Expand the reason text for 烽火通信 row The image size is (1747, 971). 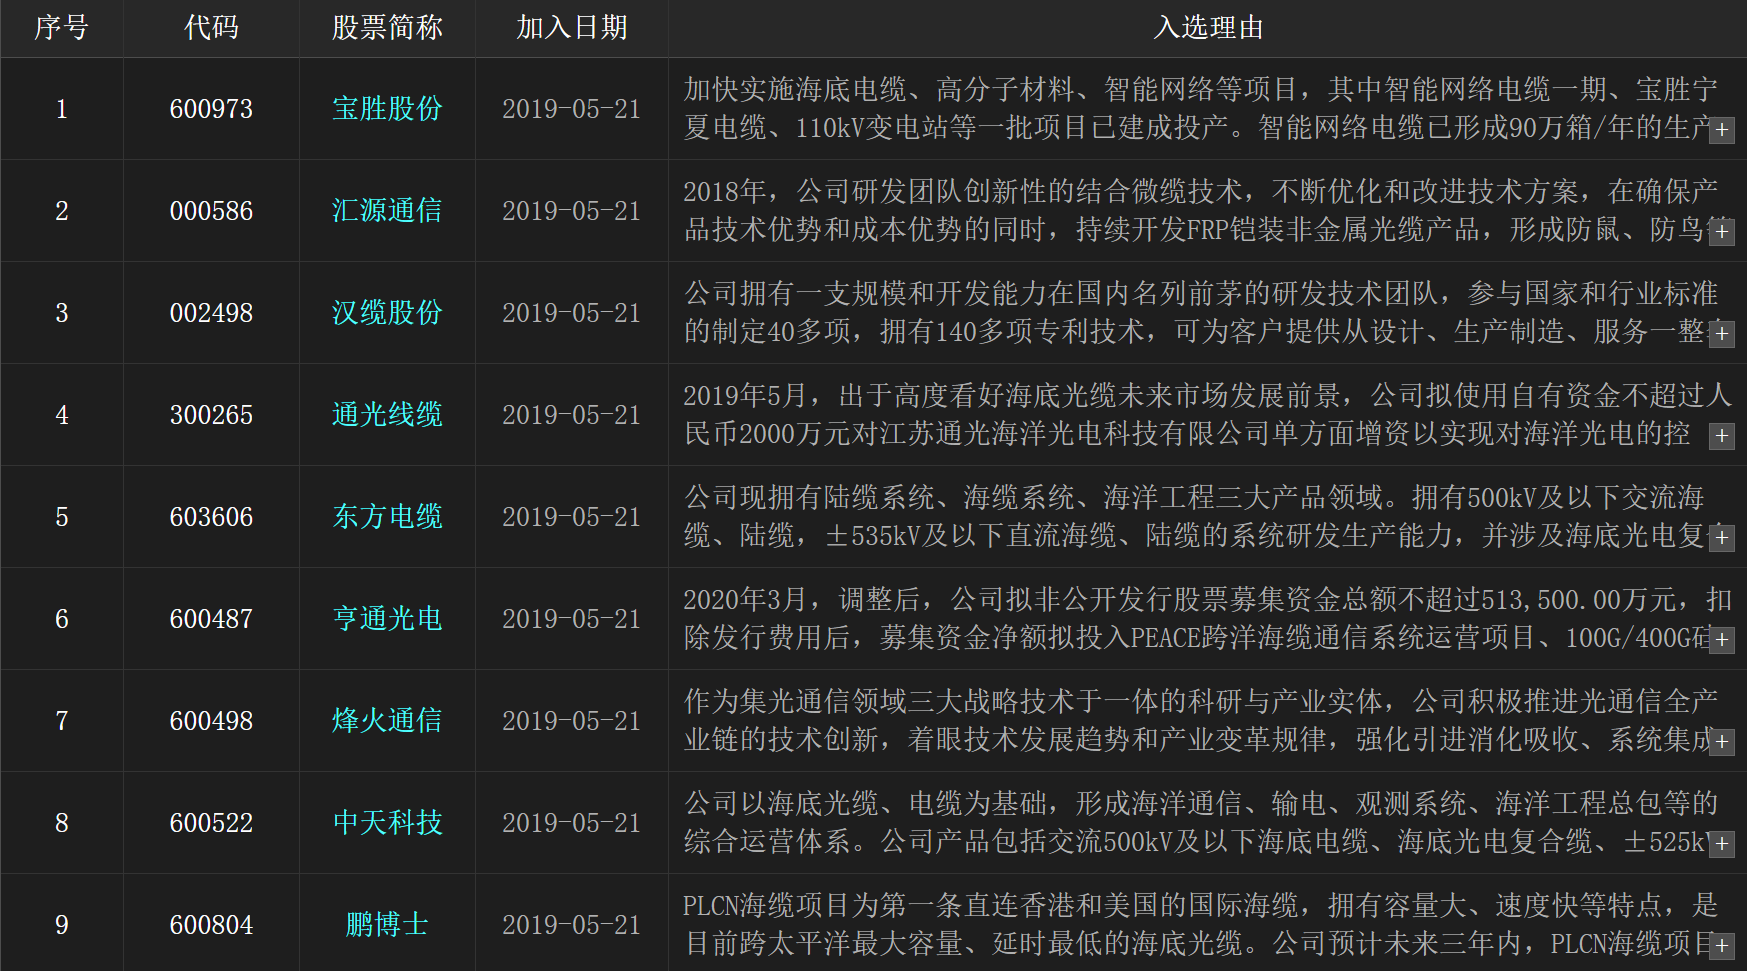tap(1721, 742)
